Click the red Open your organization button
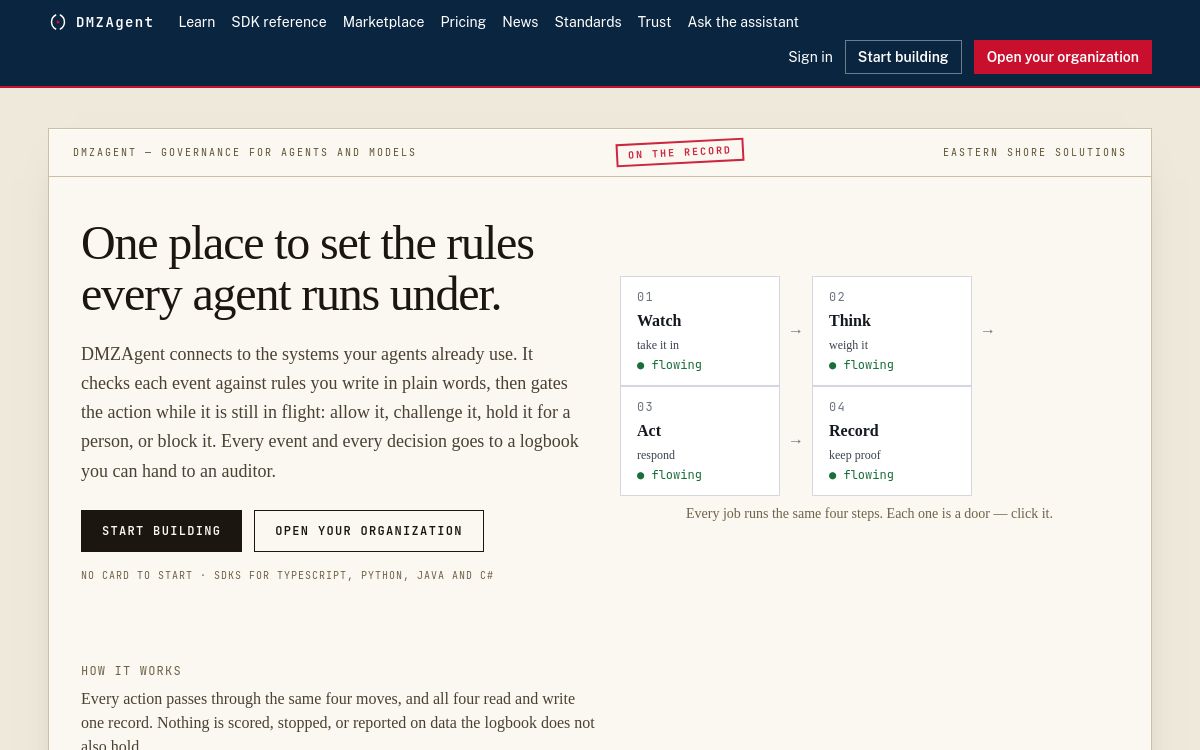The height and width of the screenshot is (750, 1200). (x=1063, y=57)
